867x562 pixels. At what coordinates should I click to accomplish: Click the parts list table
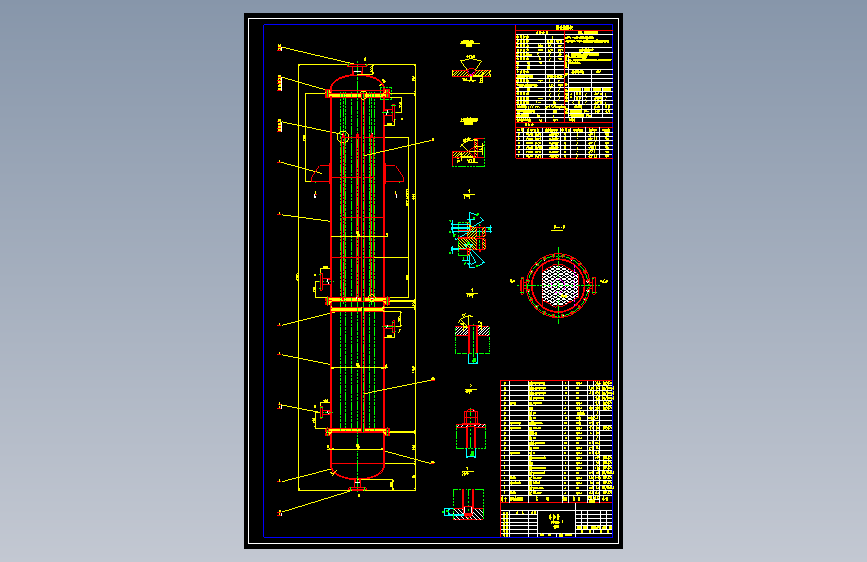[556, 441]
